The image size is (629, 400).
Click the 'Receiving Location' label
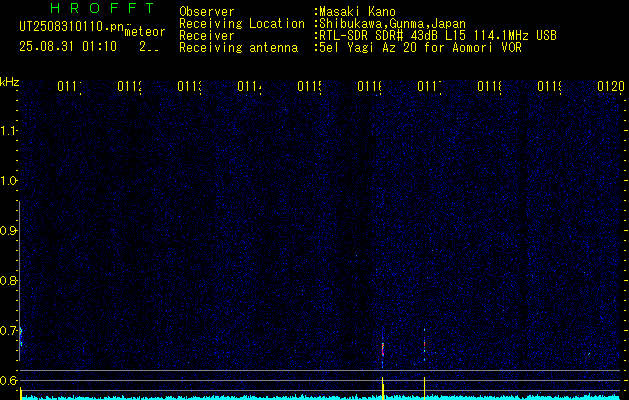pos(242,24)
